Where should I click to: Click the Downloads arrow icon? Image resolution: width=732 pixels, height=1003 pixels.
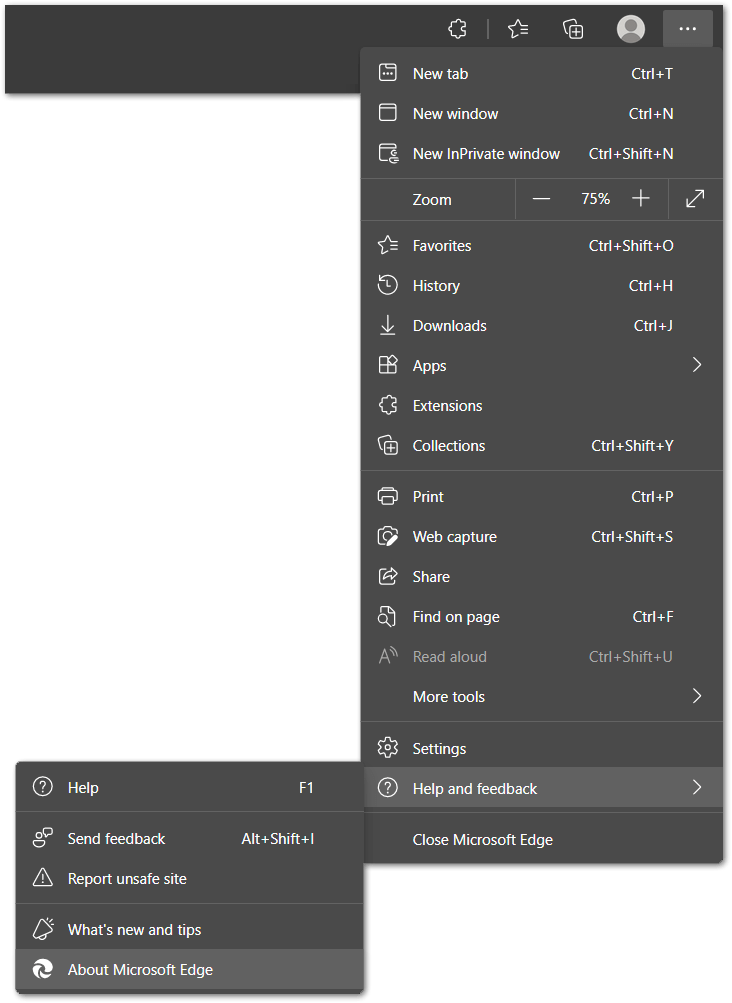tap(388, 325)
